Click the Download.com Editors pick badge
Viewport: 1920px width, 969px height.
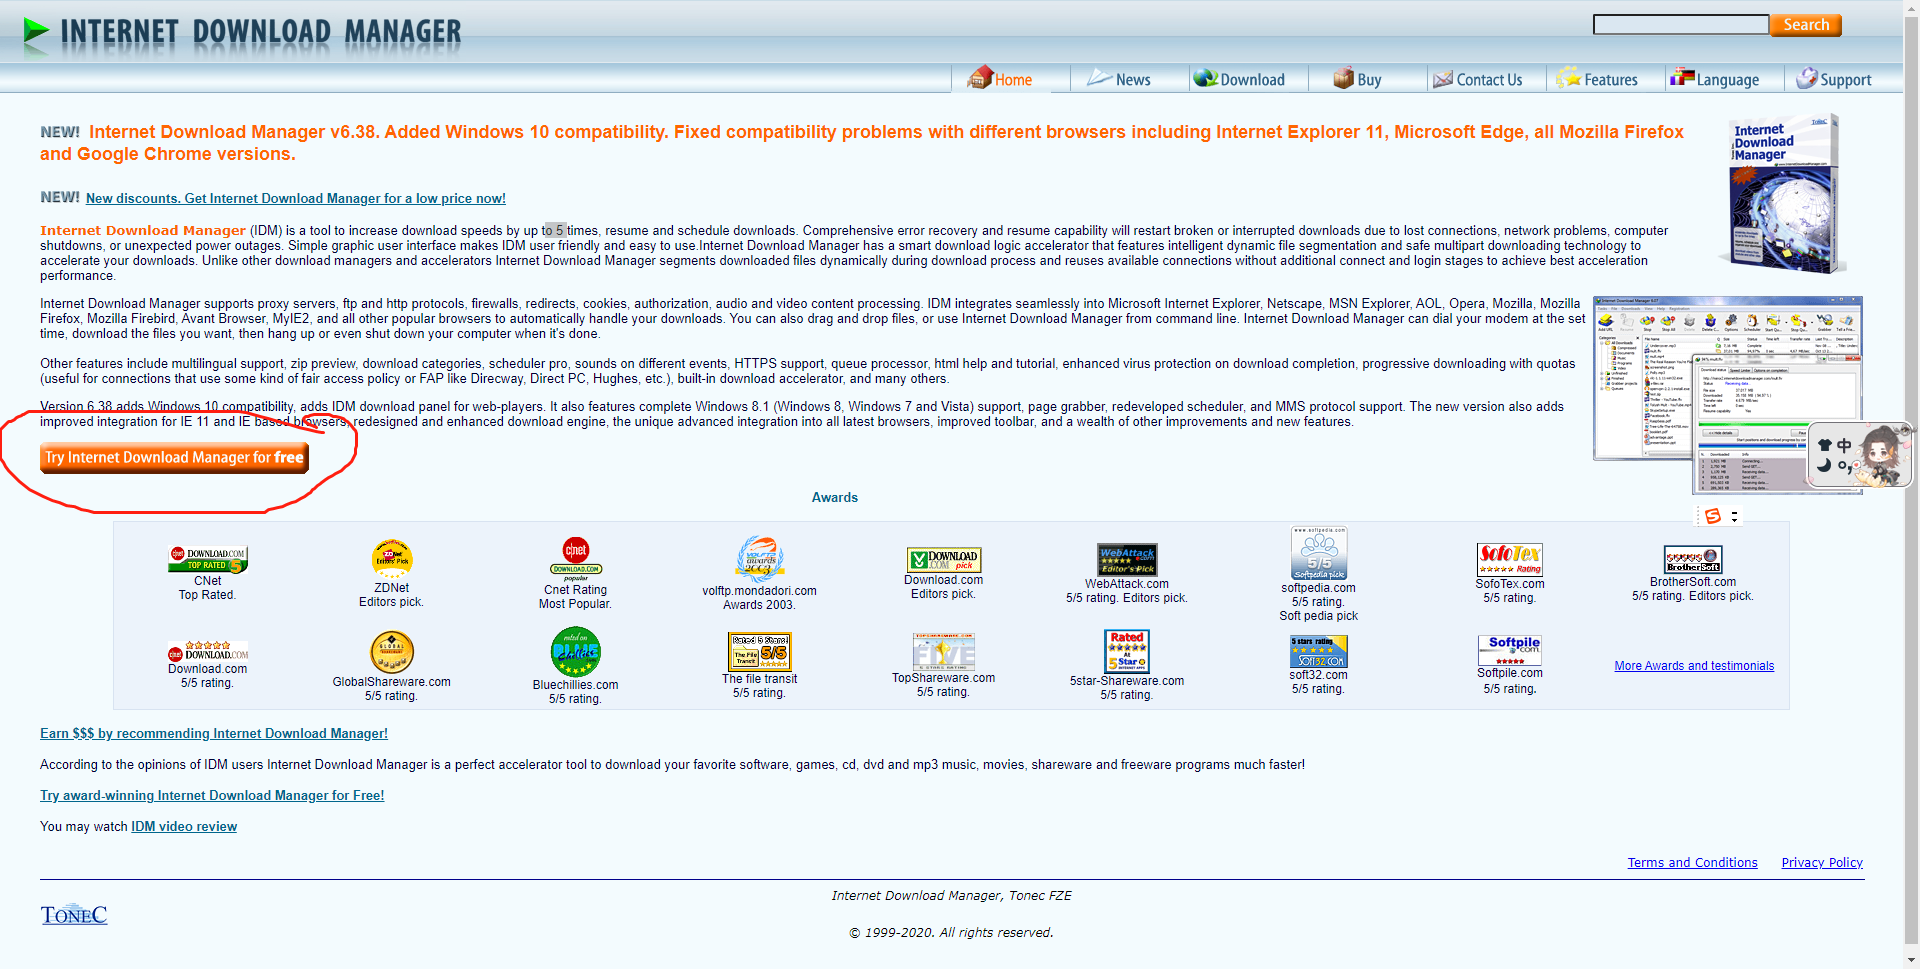(944, 559)
